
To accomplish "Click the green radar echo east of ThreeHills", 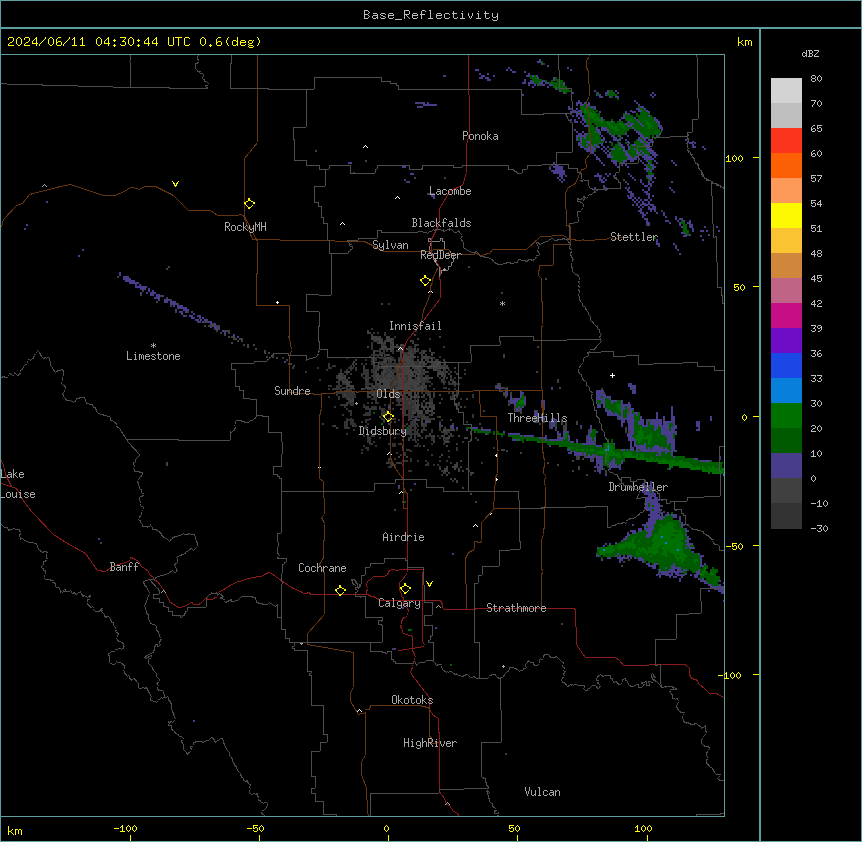I will (653, 435).
